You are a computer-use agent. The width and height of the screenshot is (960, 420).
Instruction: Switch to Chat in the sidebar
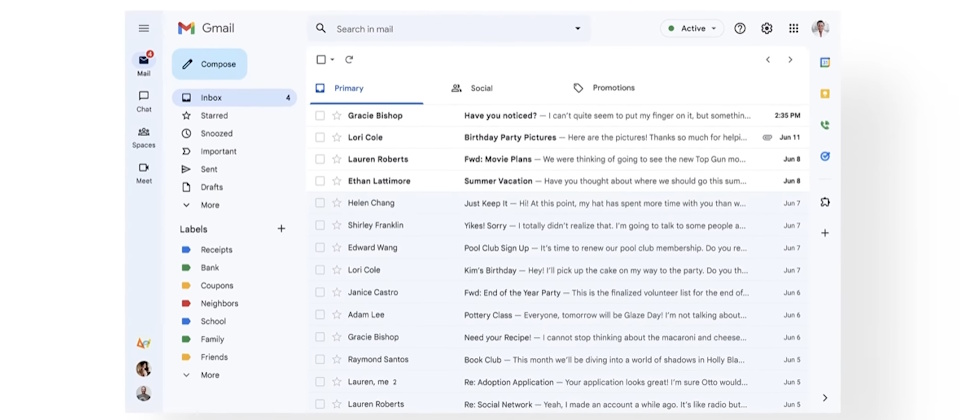tap(144, 101)
